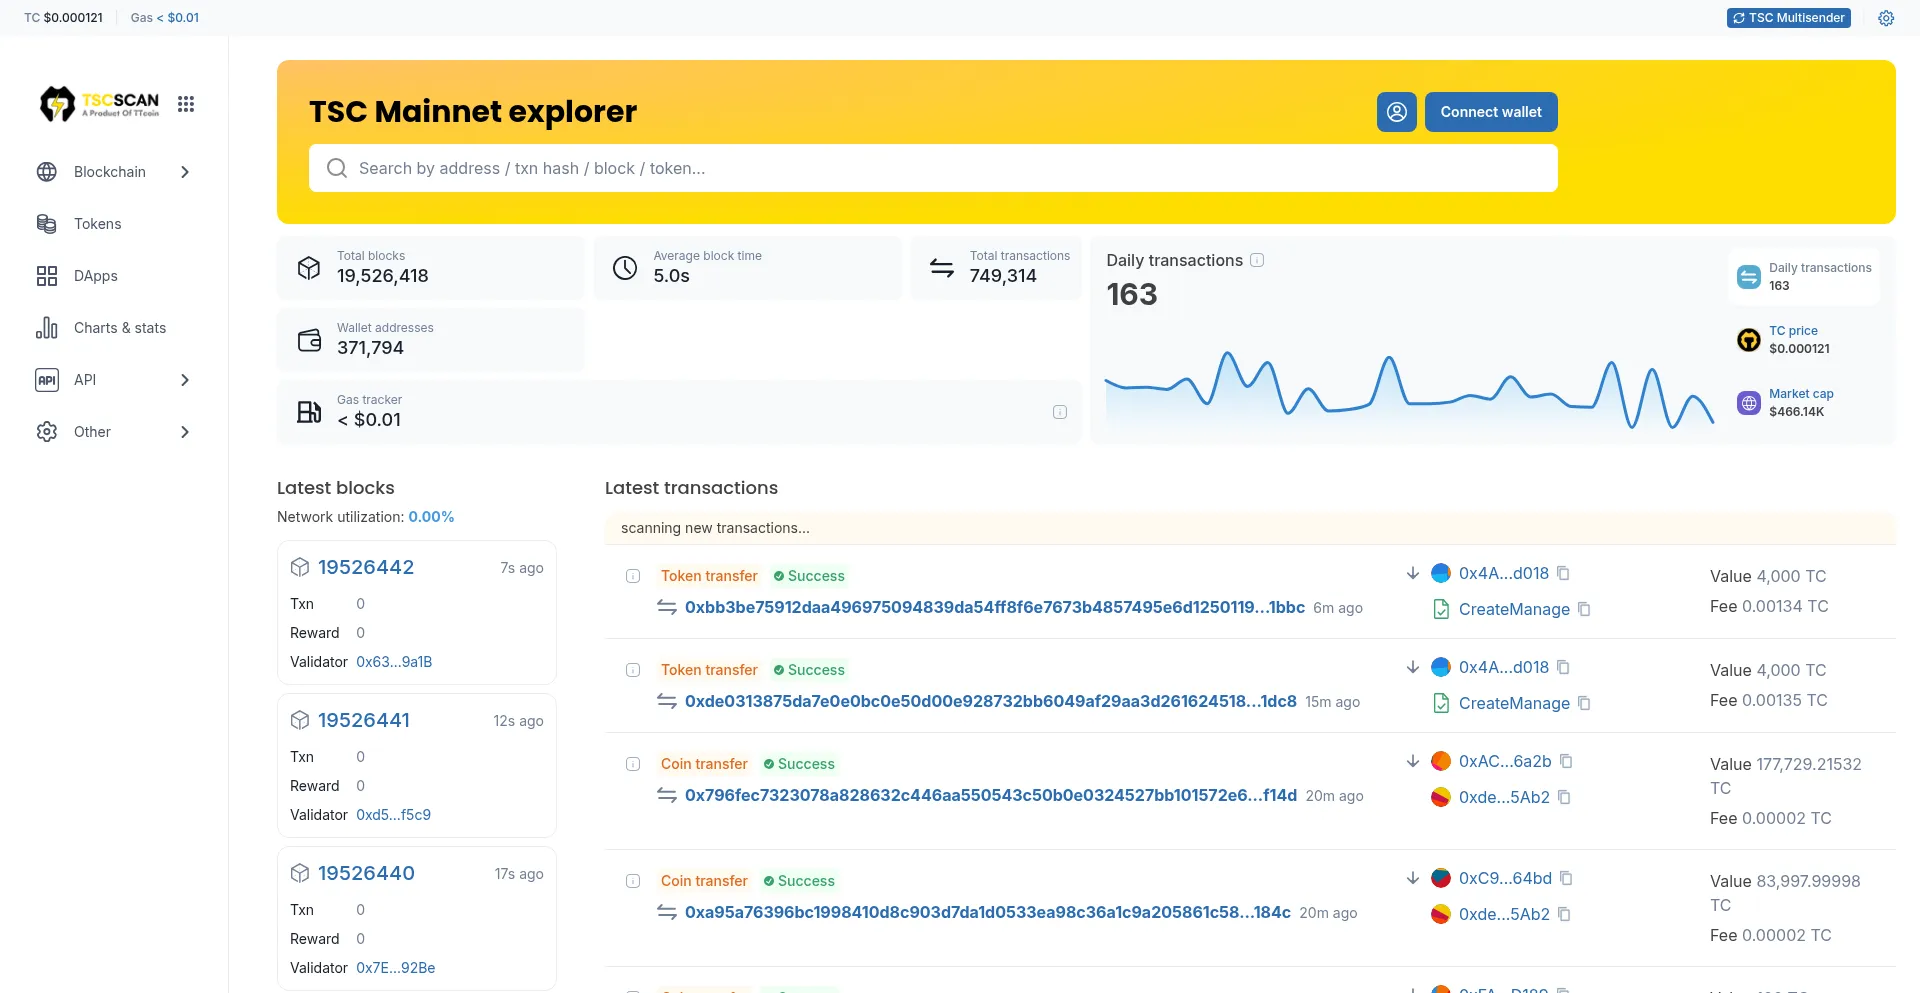Open transaction hash 0xa95a76396...184c

tap(988, 912)
